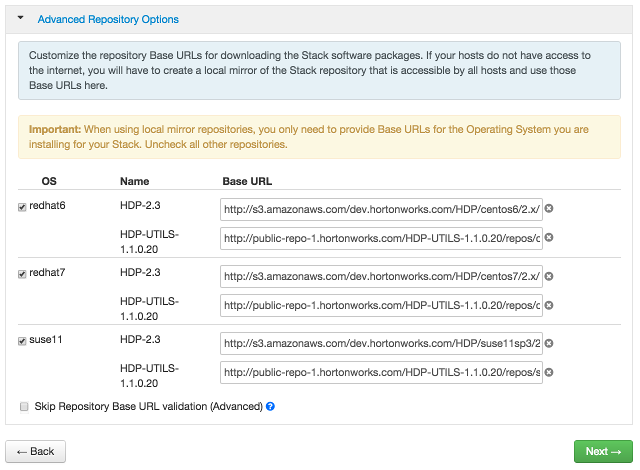Clear the redhat7 HDP-UTILS base URL
The width and height of the screenshot is (640, 470).
[549, 305]
